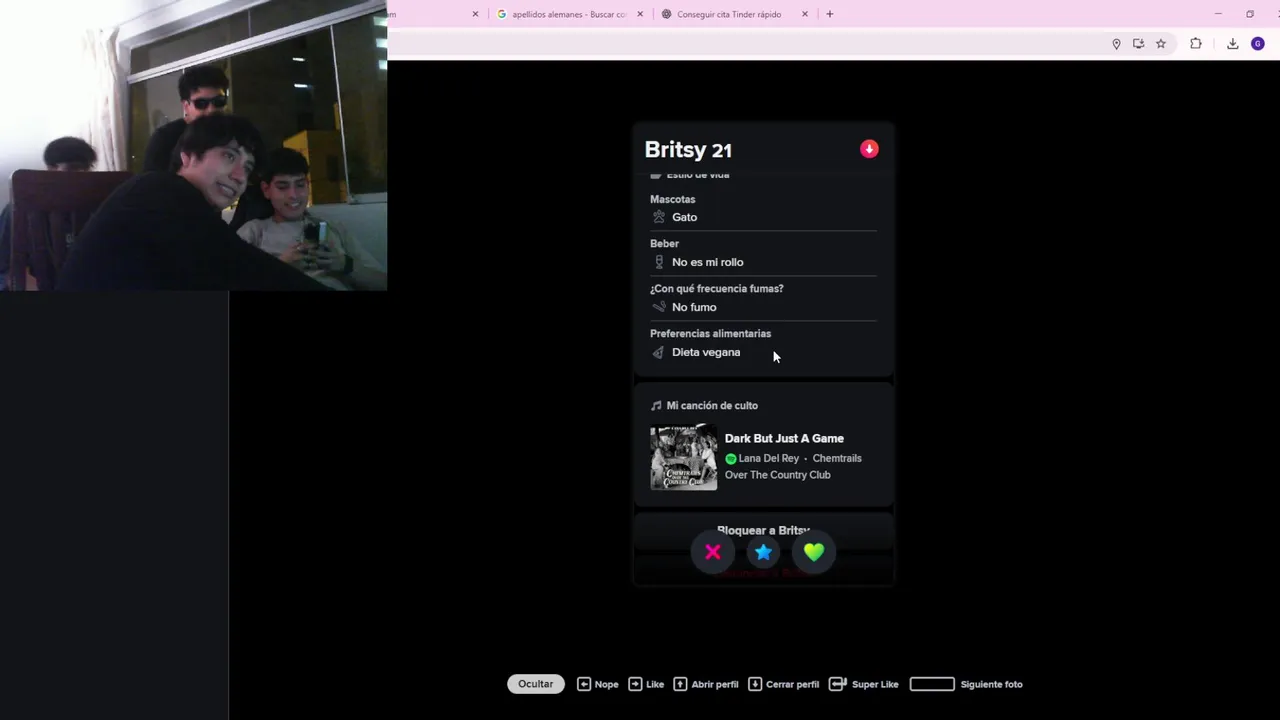Click Bloquear a Britsy
The image size is (1280, 720).
[763, 531]
